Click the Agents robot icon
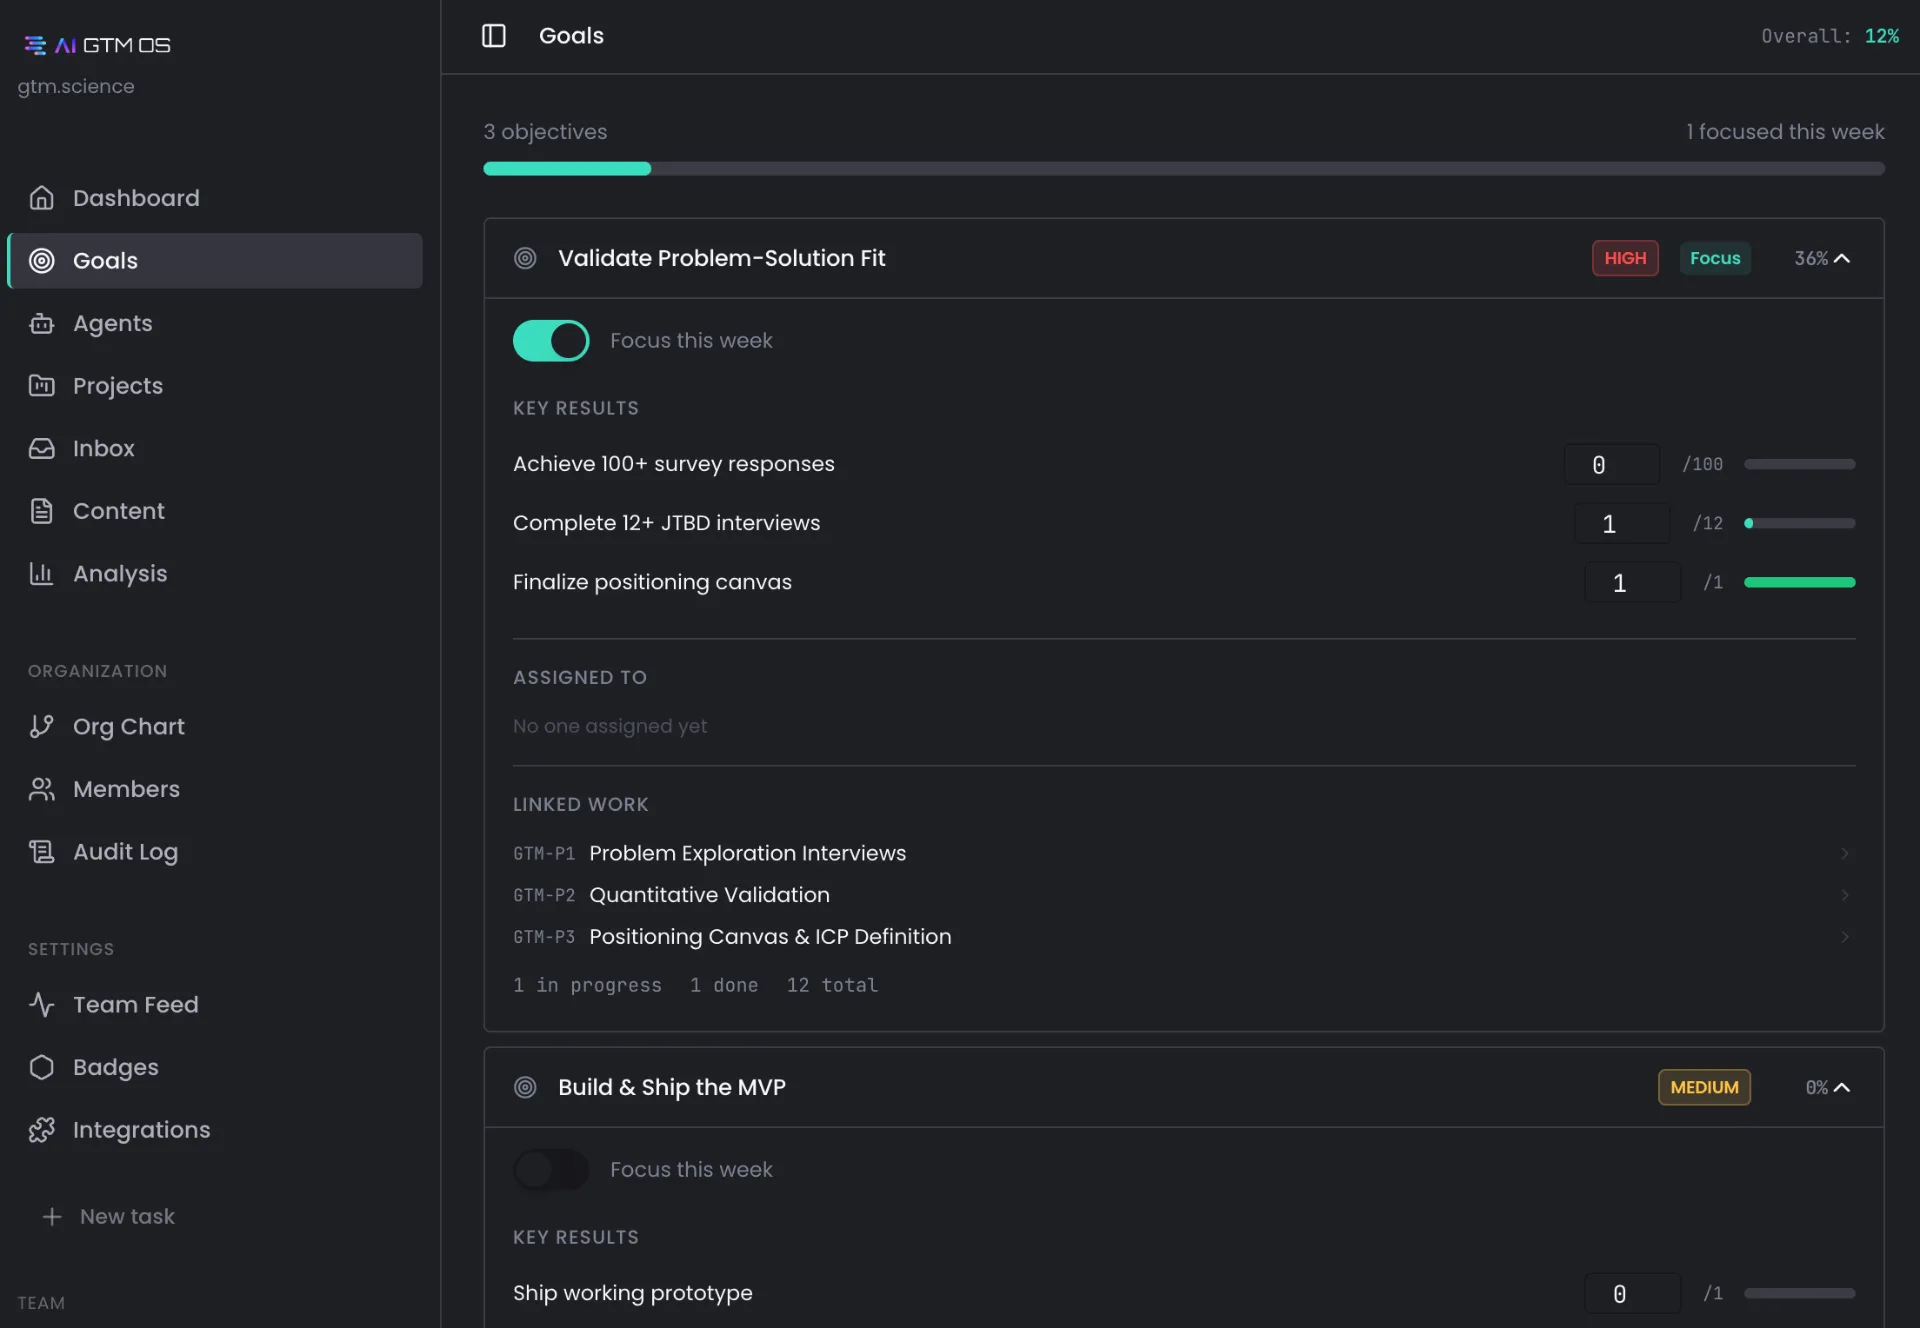This screenshot has width=1920, height=1328. tap(41, 323)
